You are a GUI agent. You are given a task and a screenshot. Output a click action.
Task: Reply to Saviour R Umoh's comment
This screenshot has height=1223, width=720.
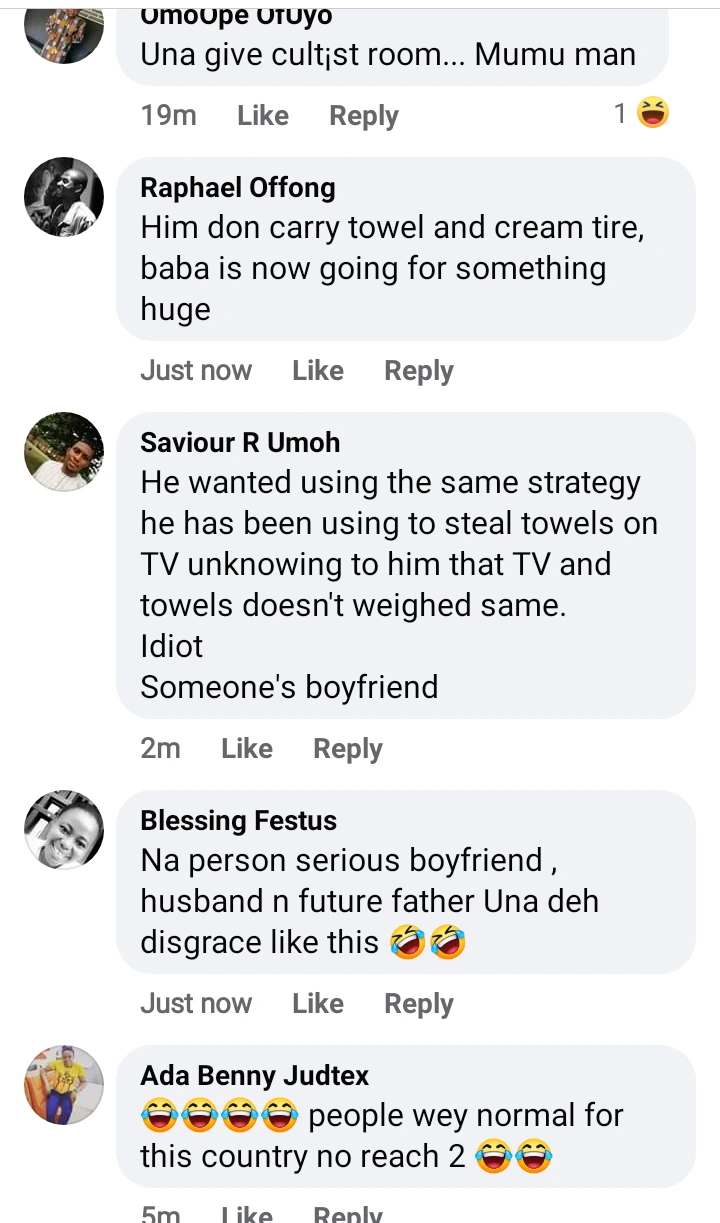(x=347, y=749)
